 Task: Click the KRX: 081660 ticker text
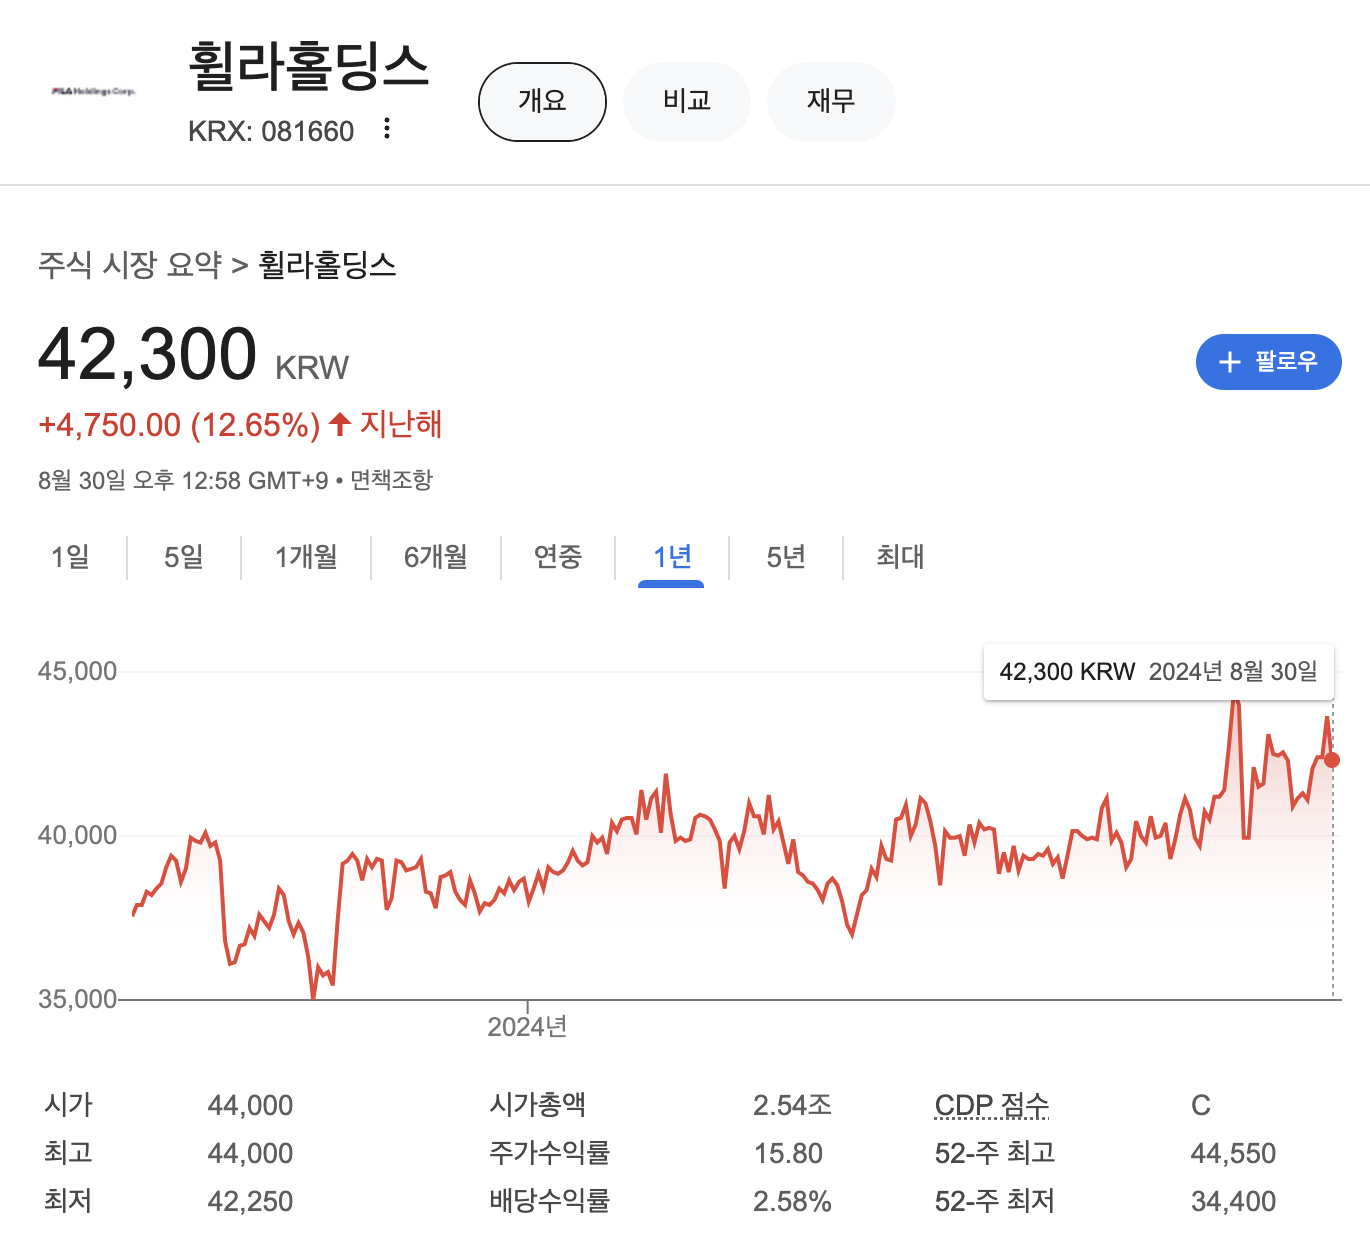271,131
